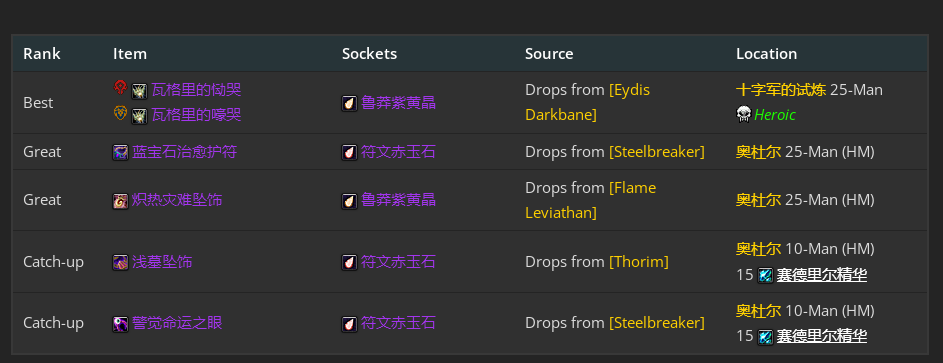Open the 瓦格里的嚎哭 item link
The image size is (943, 363).
(x=196, y=114)
